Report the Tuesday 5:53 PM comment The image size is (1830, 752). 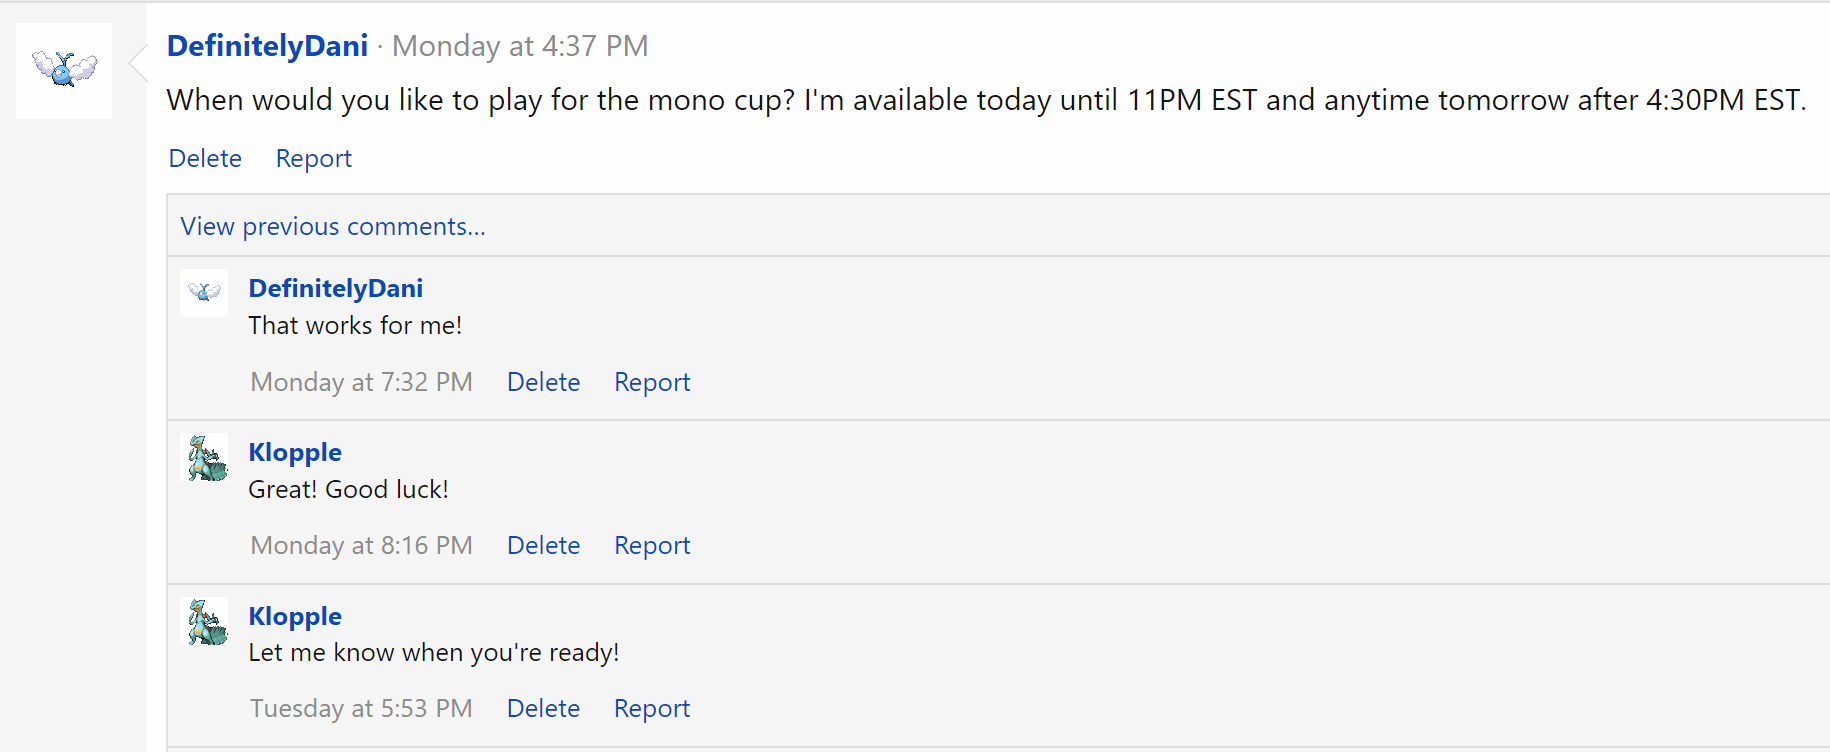[652, 708]
